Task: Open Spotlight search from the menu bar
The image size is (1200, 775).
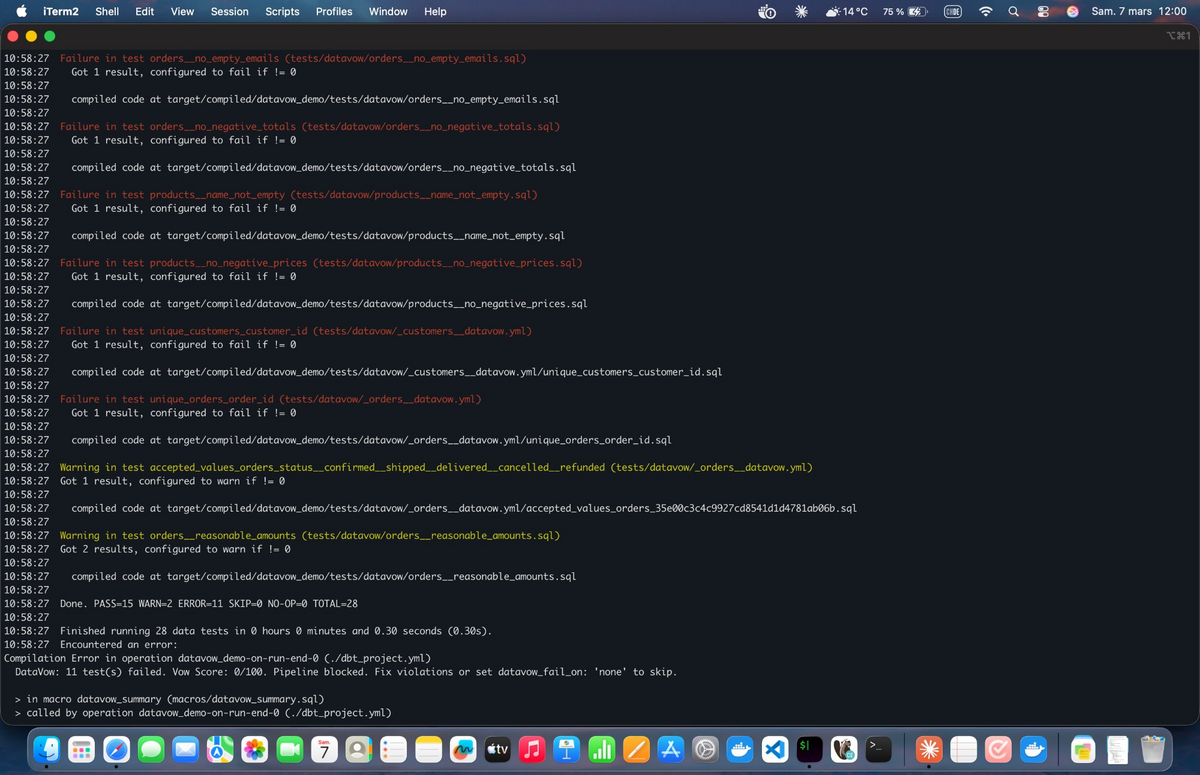Action: click(1013, 11)
